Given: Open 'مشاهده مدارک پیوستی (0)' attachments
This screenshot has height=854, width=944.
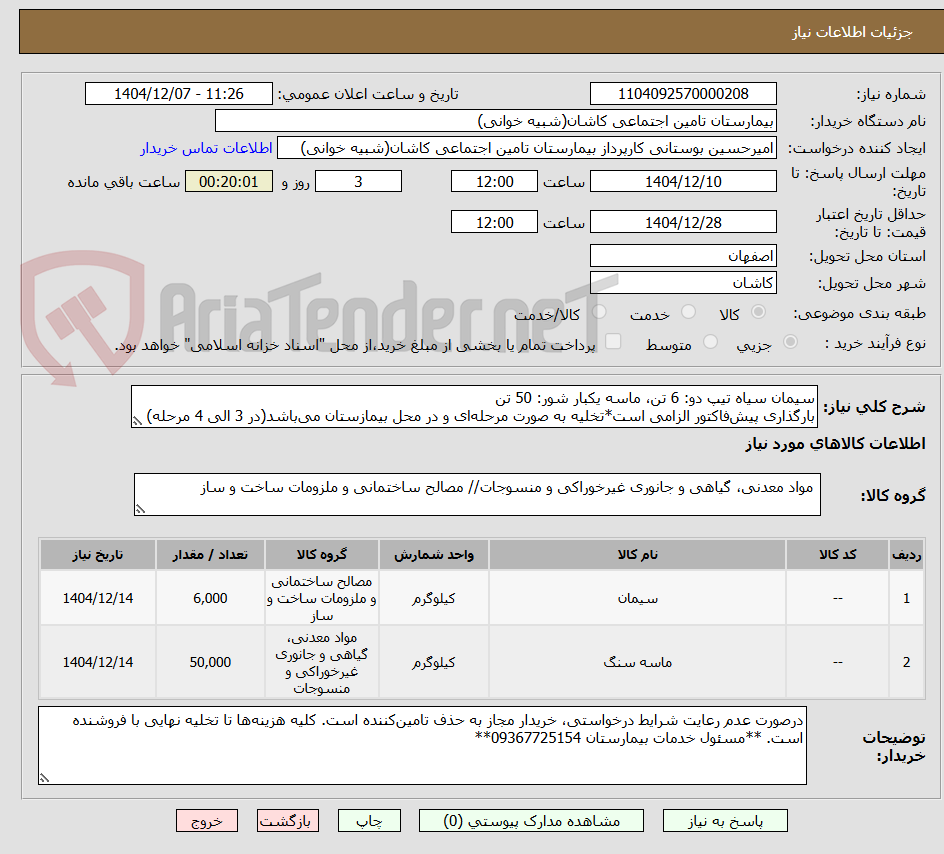Looking at the screenshot, I should pyautogui.click(x=531, y=821).
